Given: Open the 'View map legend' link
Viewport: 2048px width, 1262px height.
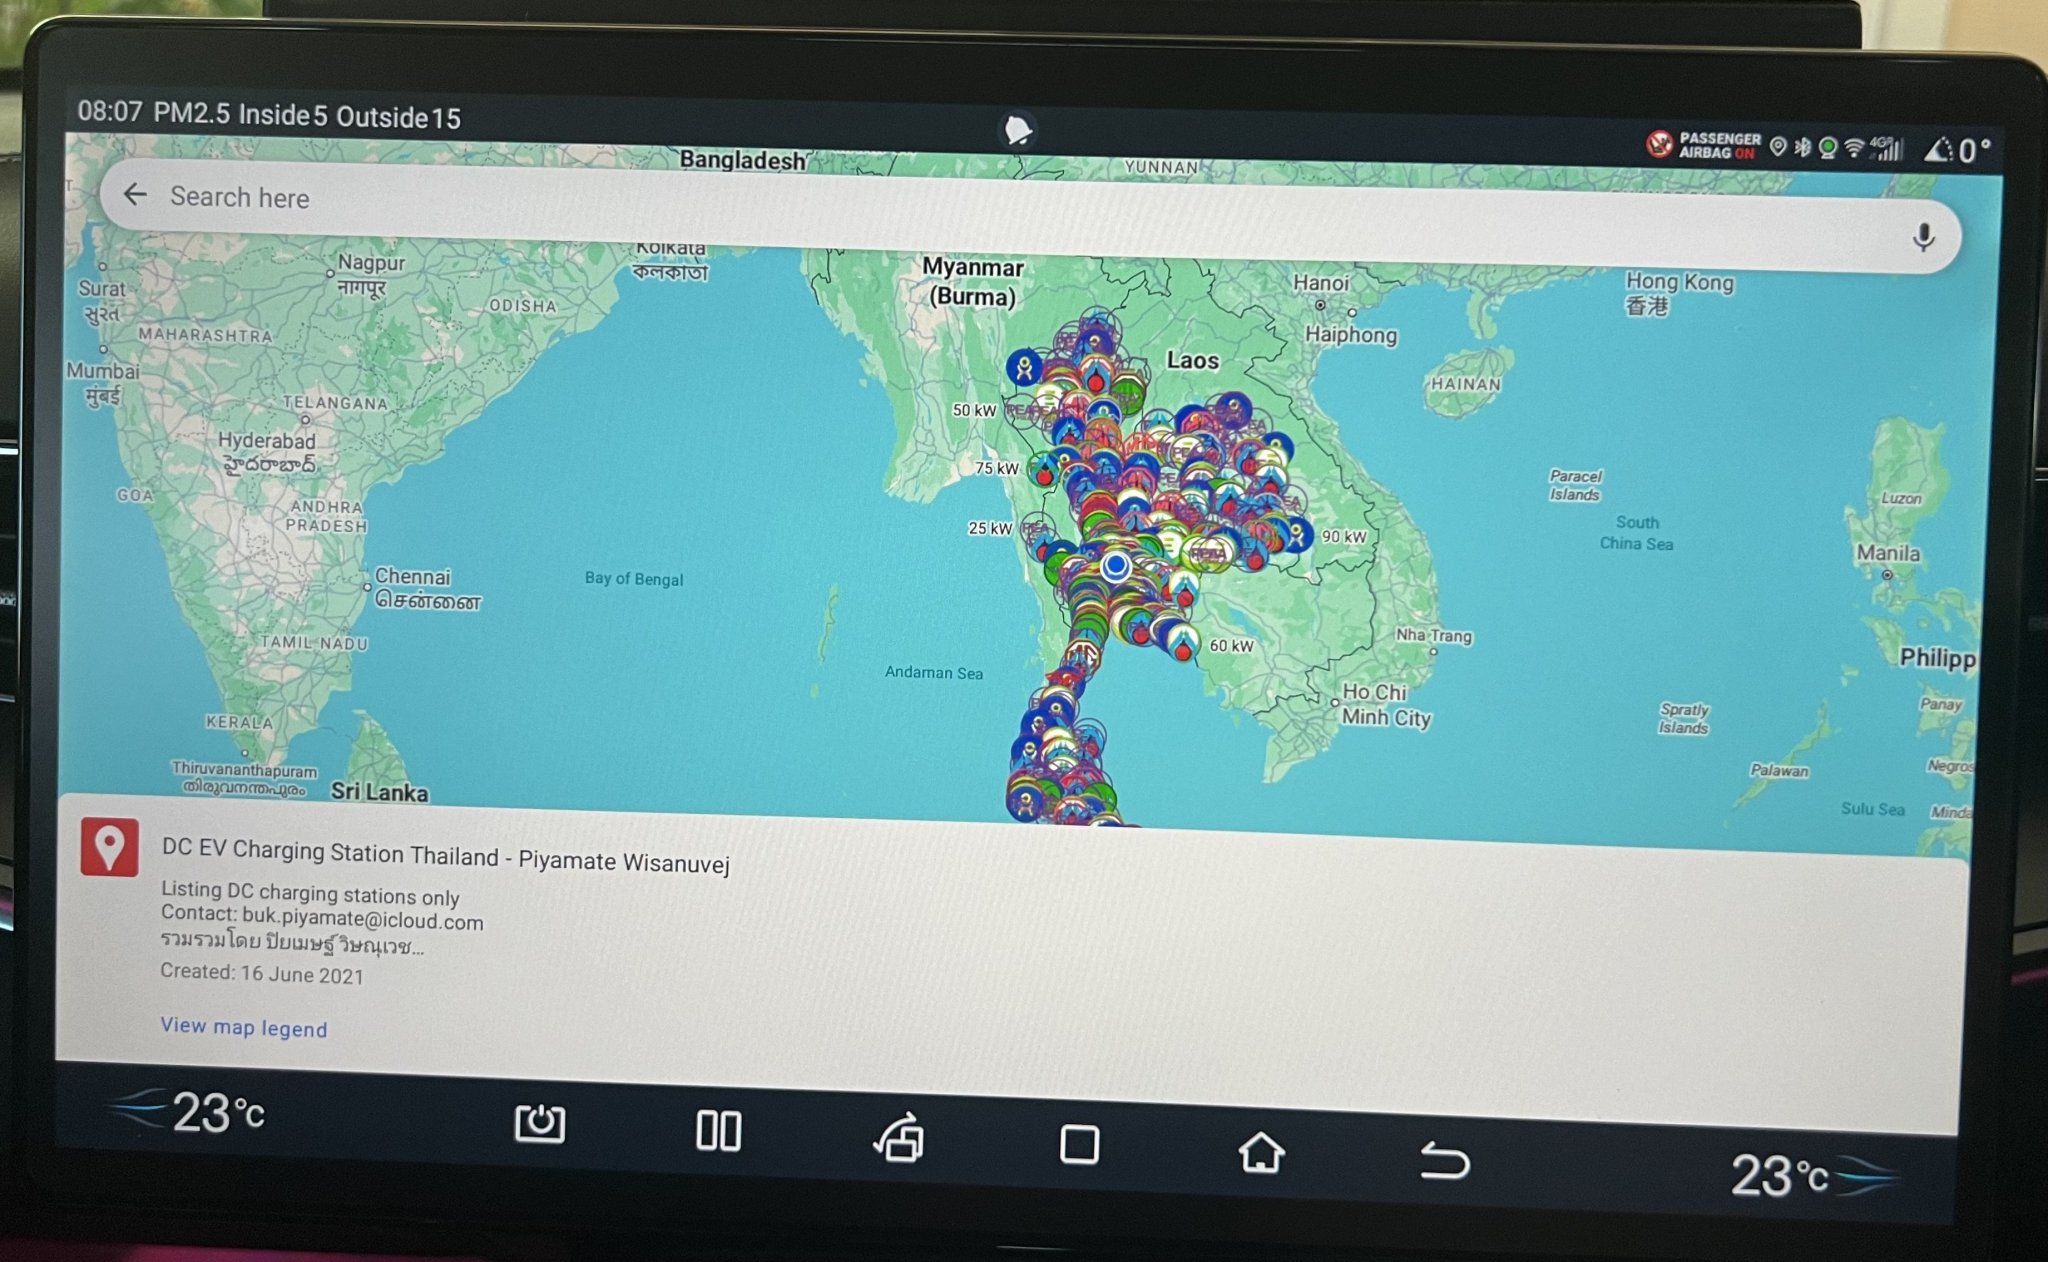Looking at the screenshot, I should pos(244,1027).
